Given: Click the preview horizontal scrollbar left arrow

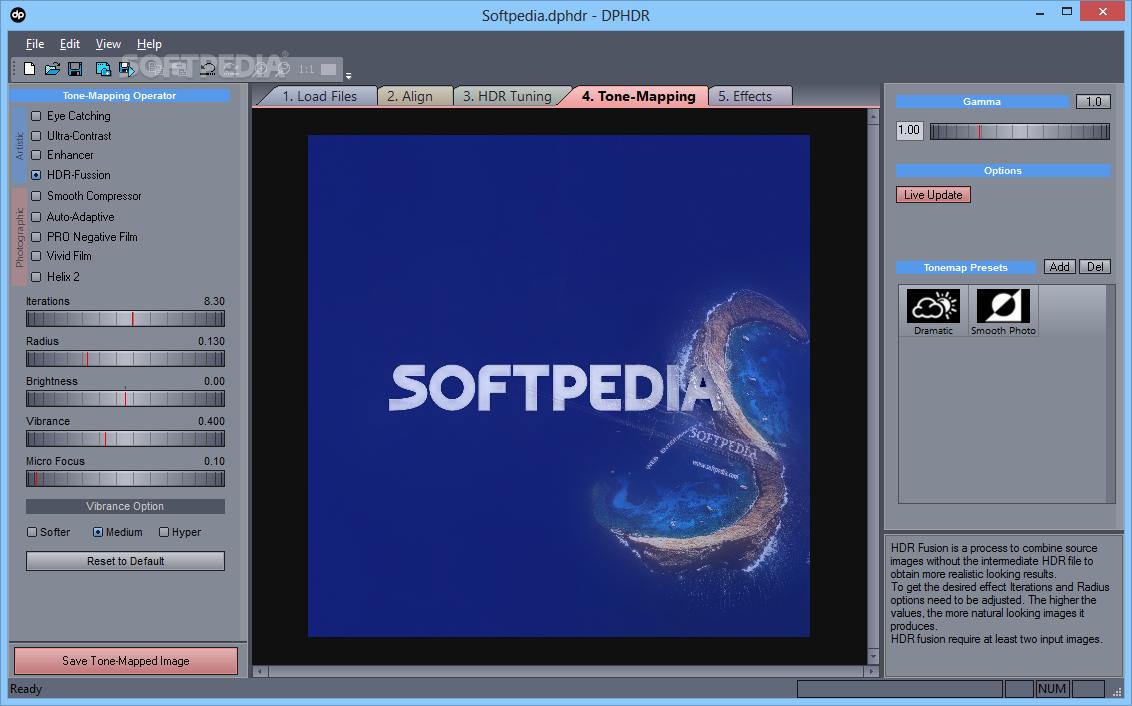Looking at the screenshot, I should pos(260,671).
